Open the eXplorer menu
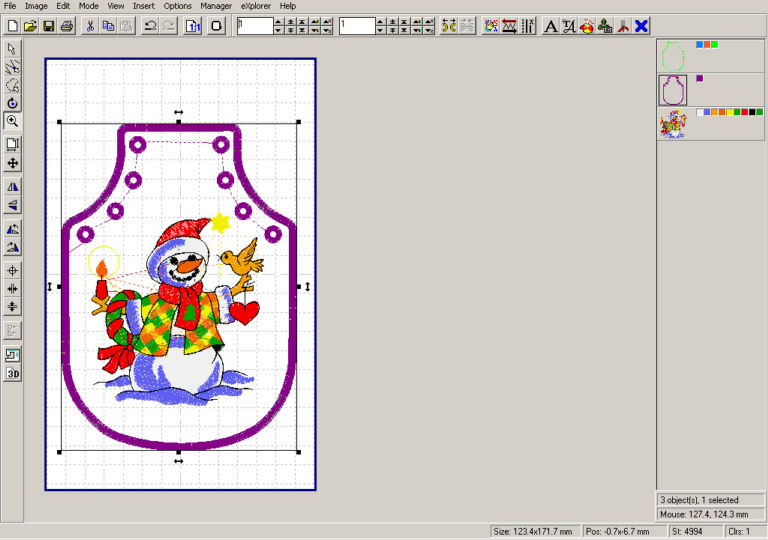This screenshot has width=768, height=540. (x=256, y=6)
